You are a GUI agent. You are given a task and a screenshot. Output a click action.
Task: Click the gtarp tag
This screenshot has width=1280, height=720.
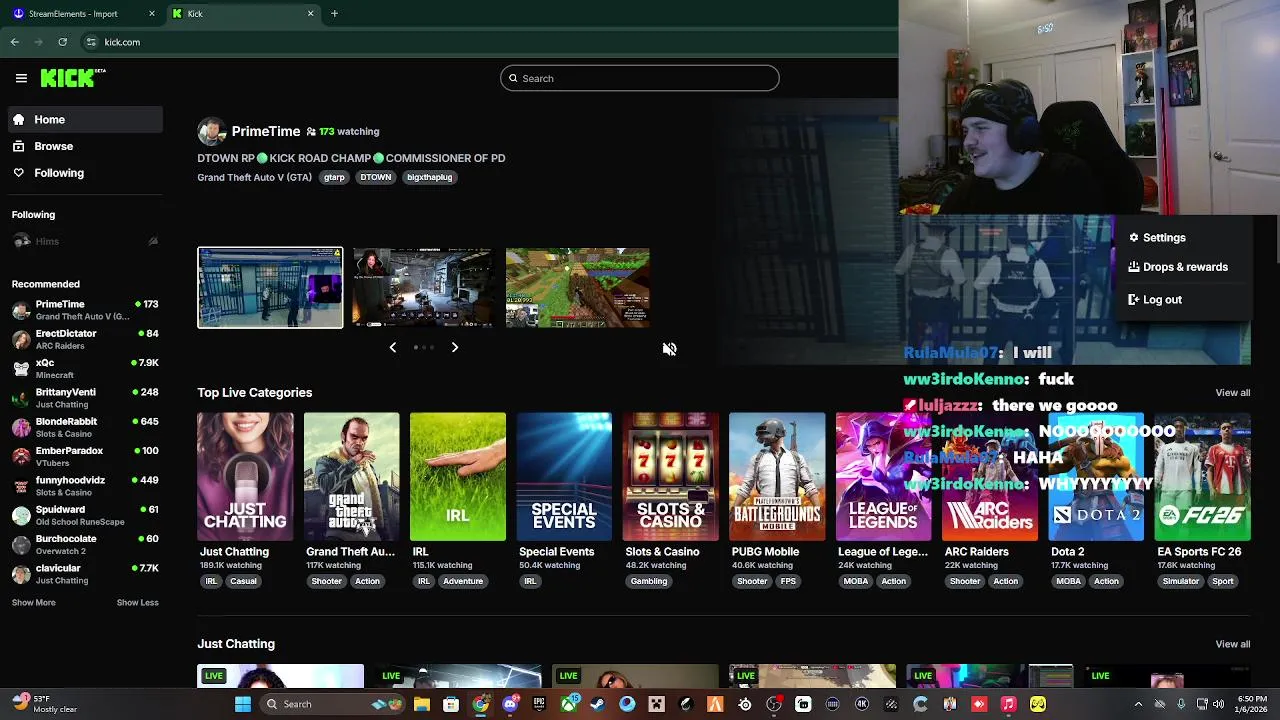point(334,177)
